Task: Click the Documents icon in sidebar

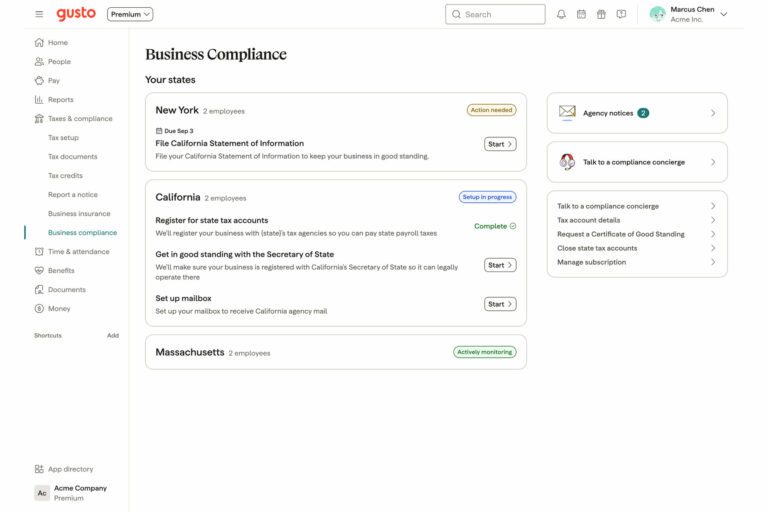Action: tap(39, 290)
